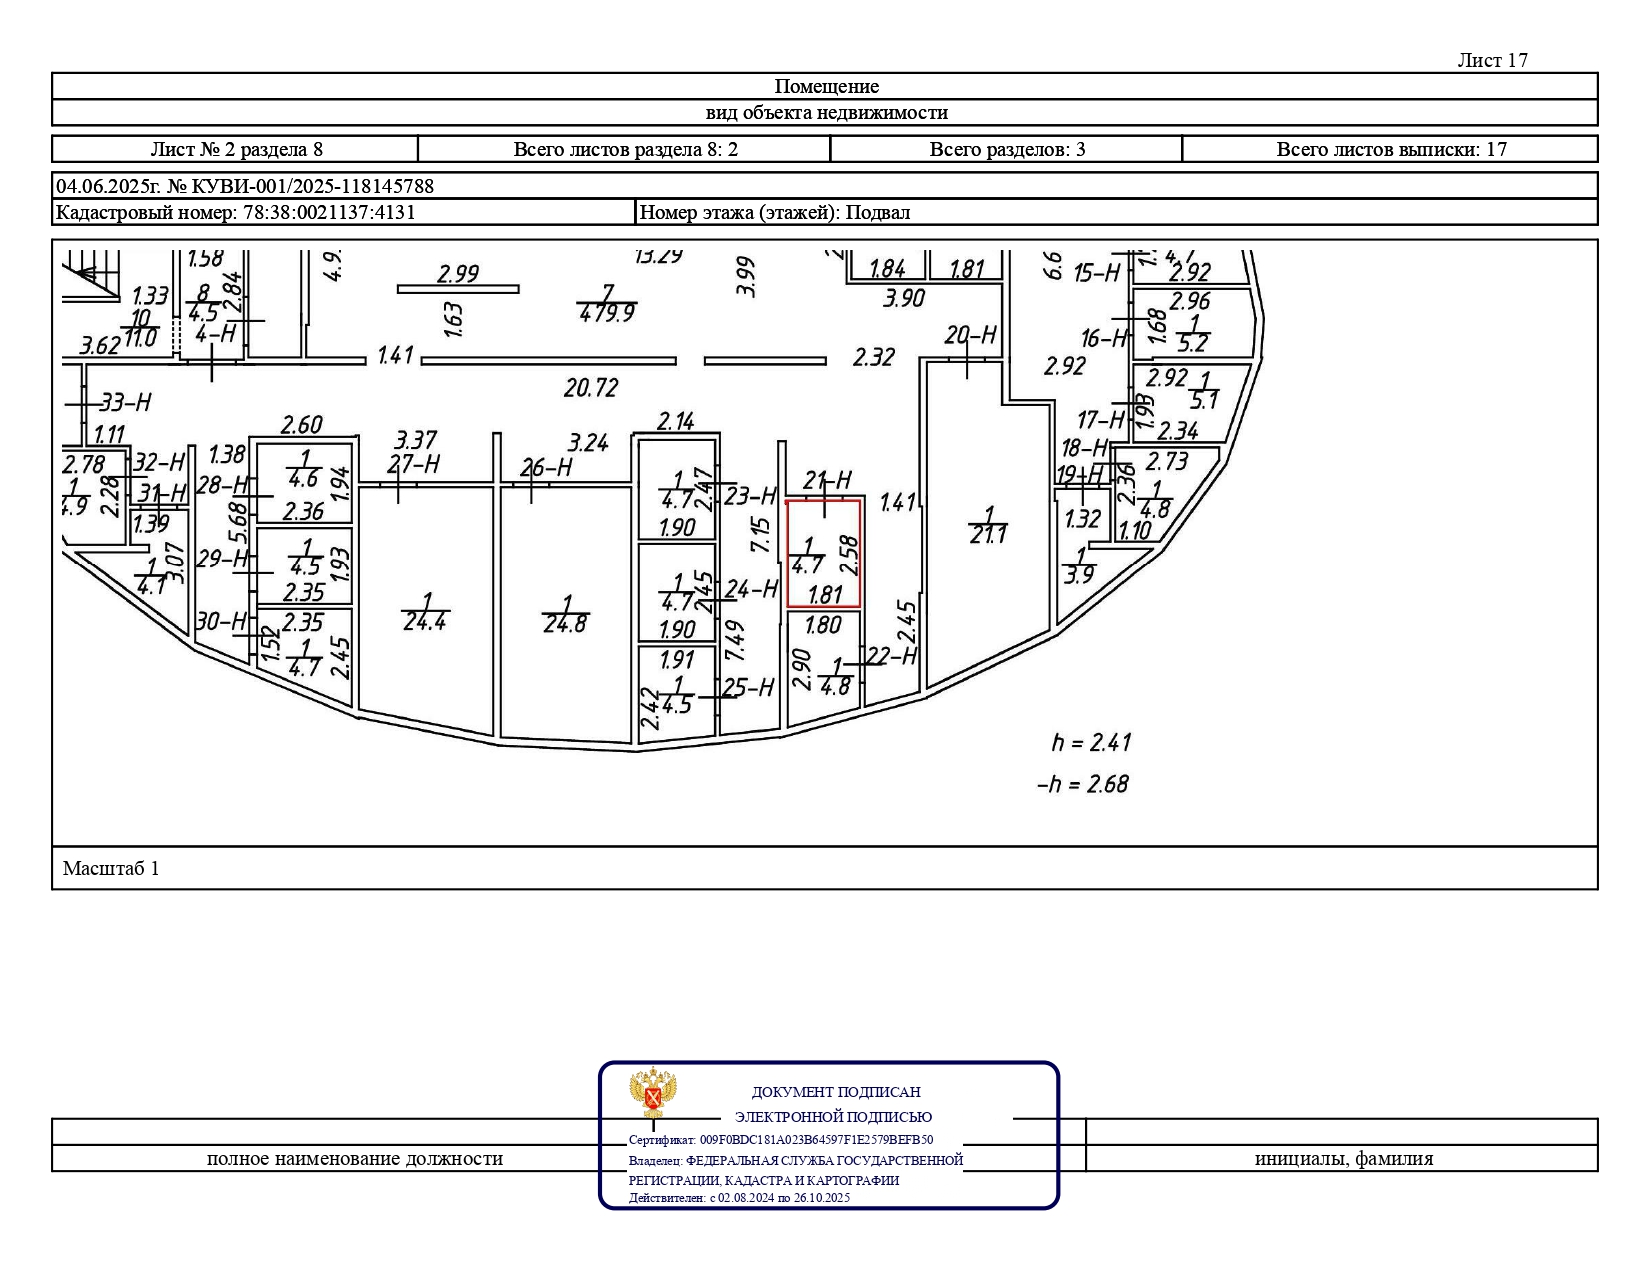Image resolution: width=1650 pixels, height=1275 pixels.
Task: Click the "полное наименование должности" caption
Action: [x=355, y=1159]
